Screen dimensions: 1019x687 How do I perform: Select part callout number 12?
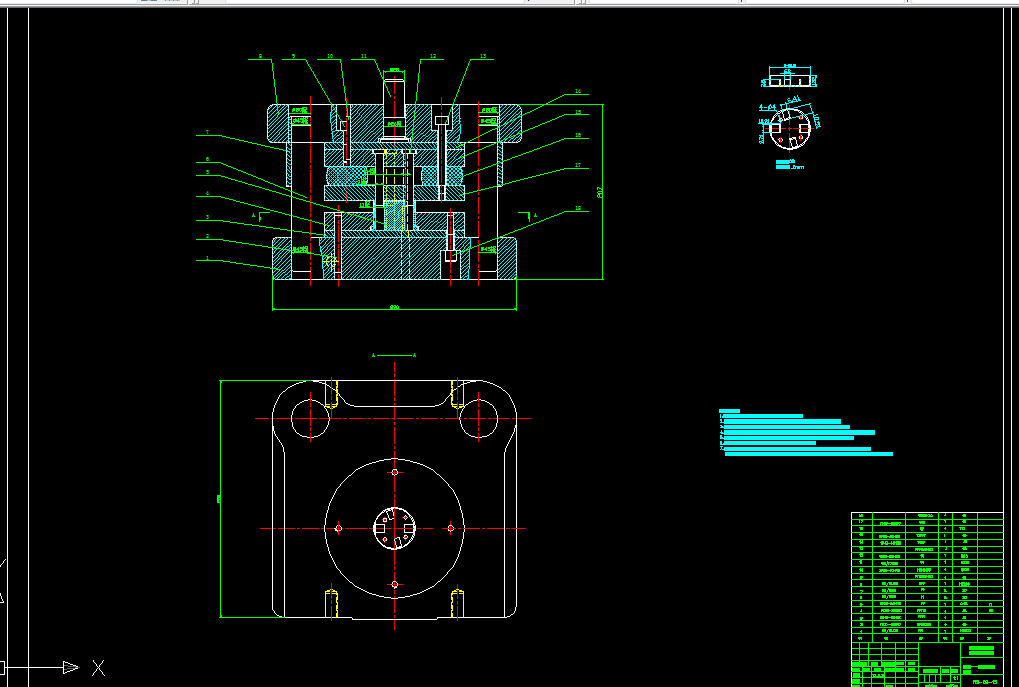tap(433, 57)
